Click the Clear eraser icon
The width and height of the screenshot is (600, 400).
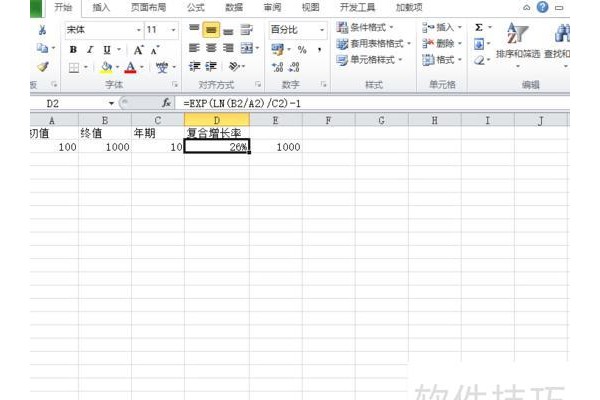tap(479, 60)
